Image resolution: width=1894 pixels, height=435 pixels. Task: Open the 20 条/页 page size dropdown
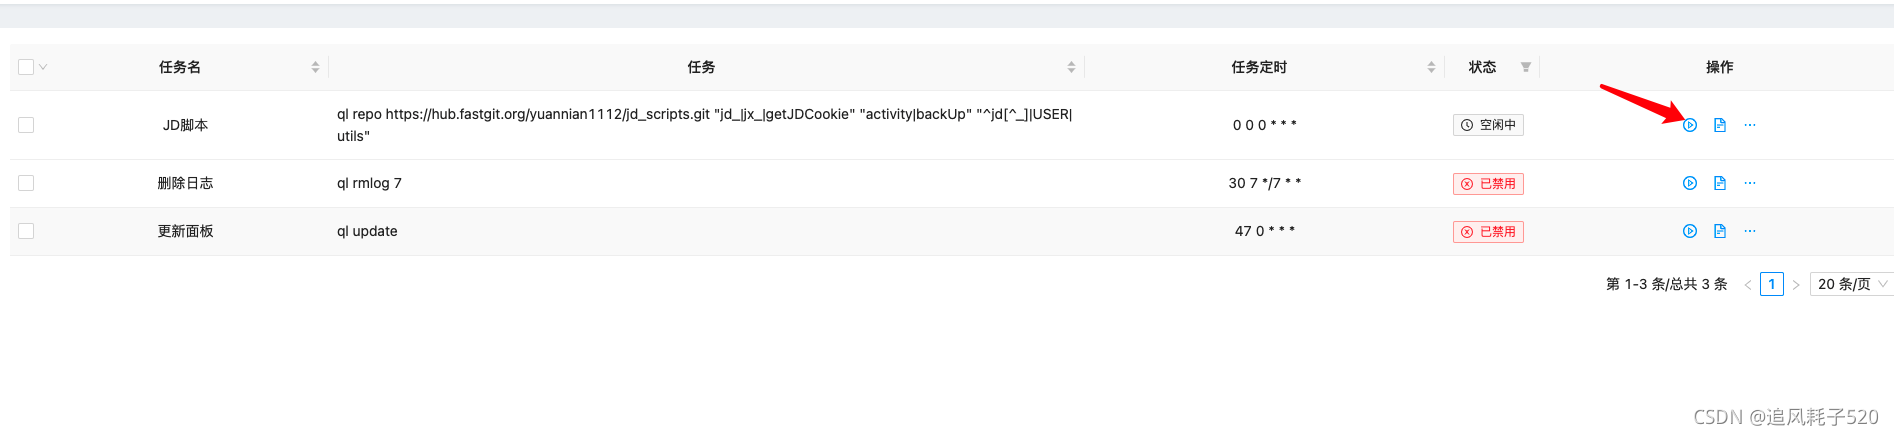click(1851, 284)
